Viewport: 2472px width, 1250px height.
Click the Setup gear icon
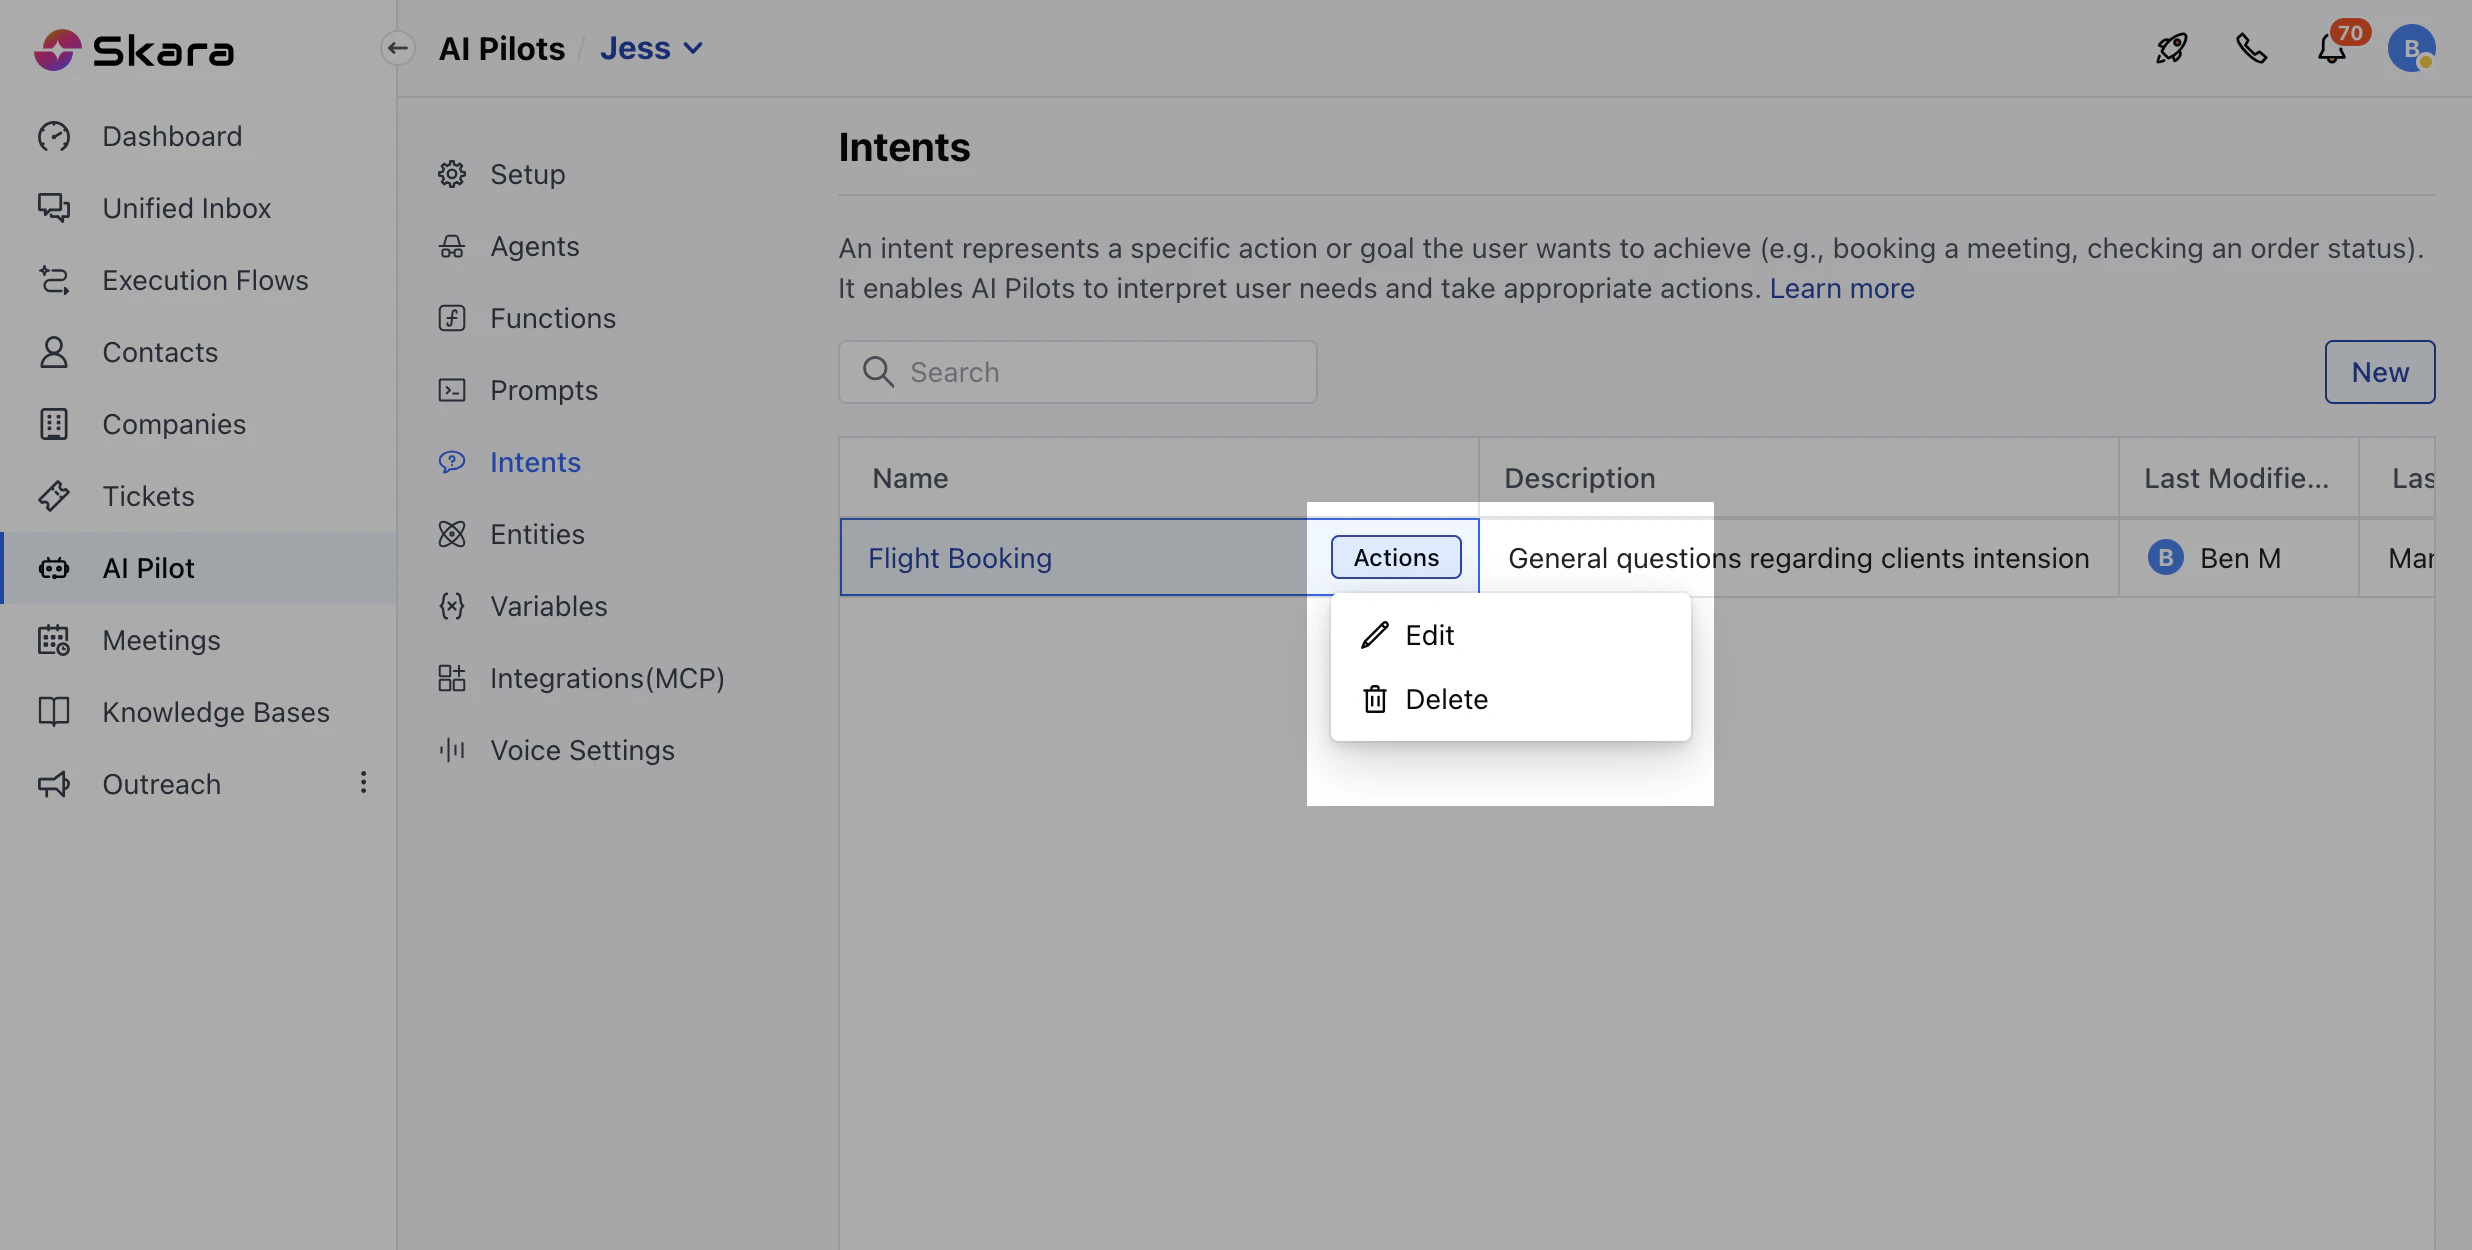pyautogui.click(x=452, y=174)
